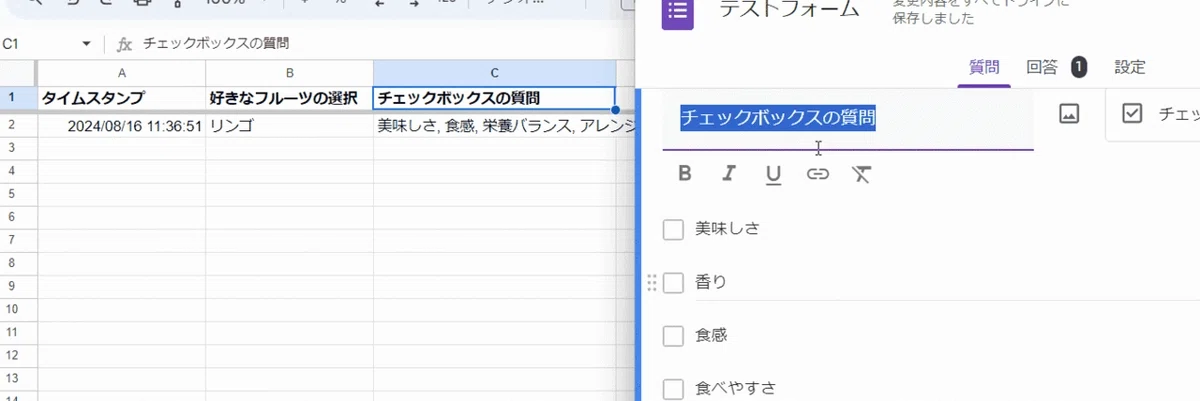Select the リンゴ cell

(x=289, y=126)
